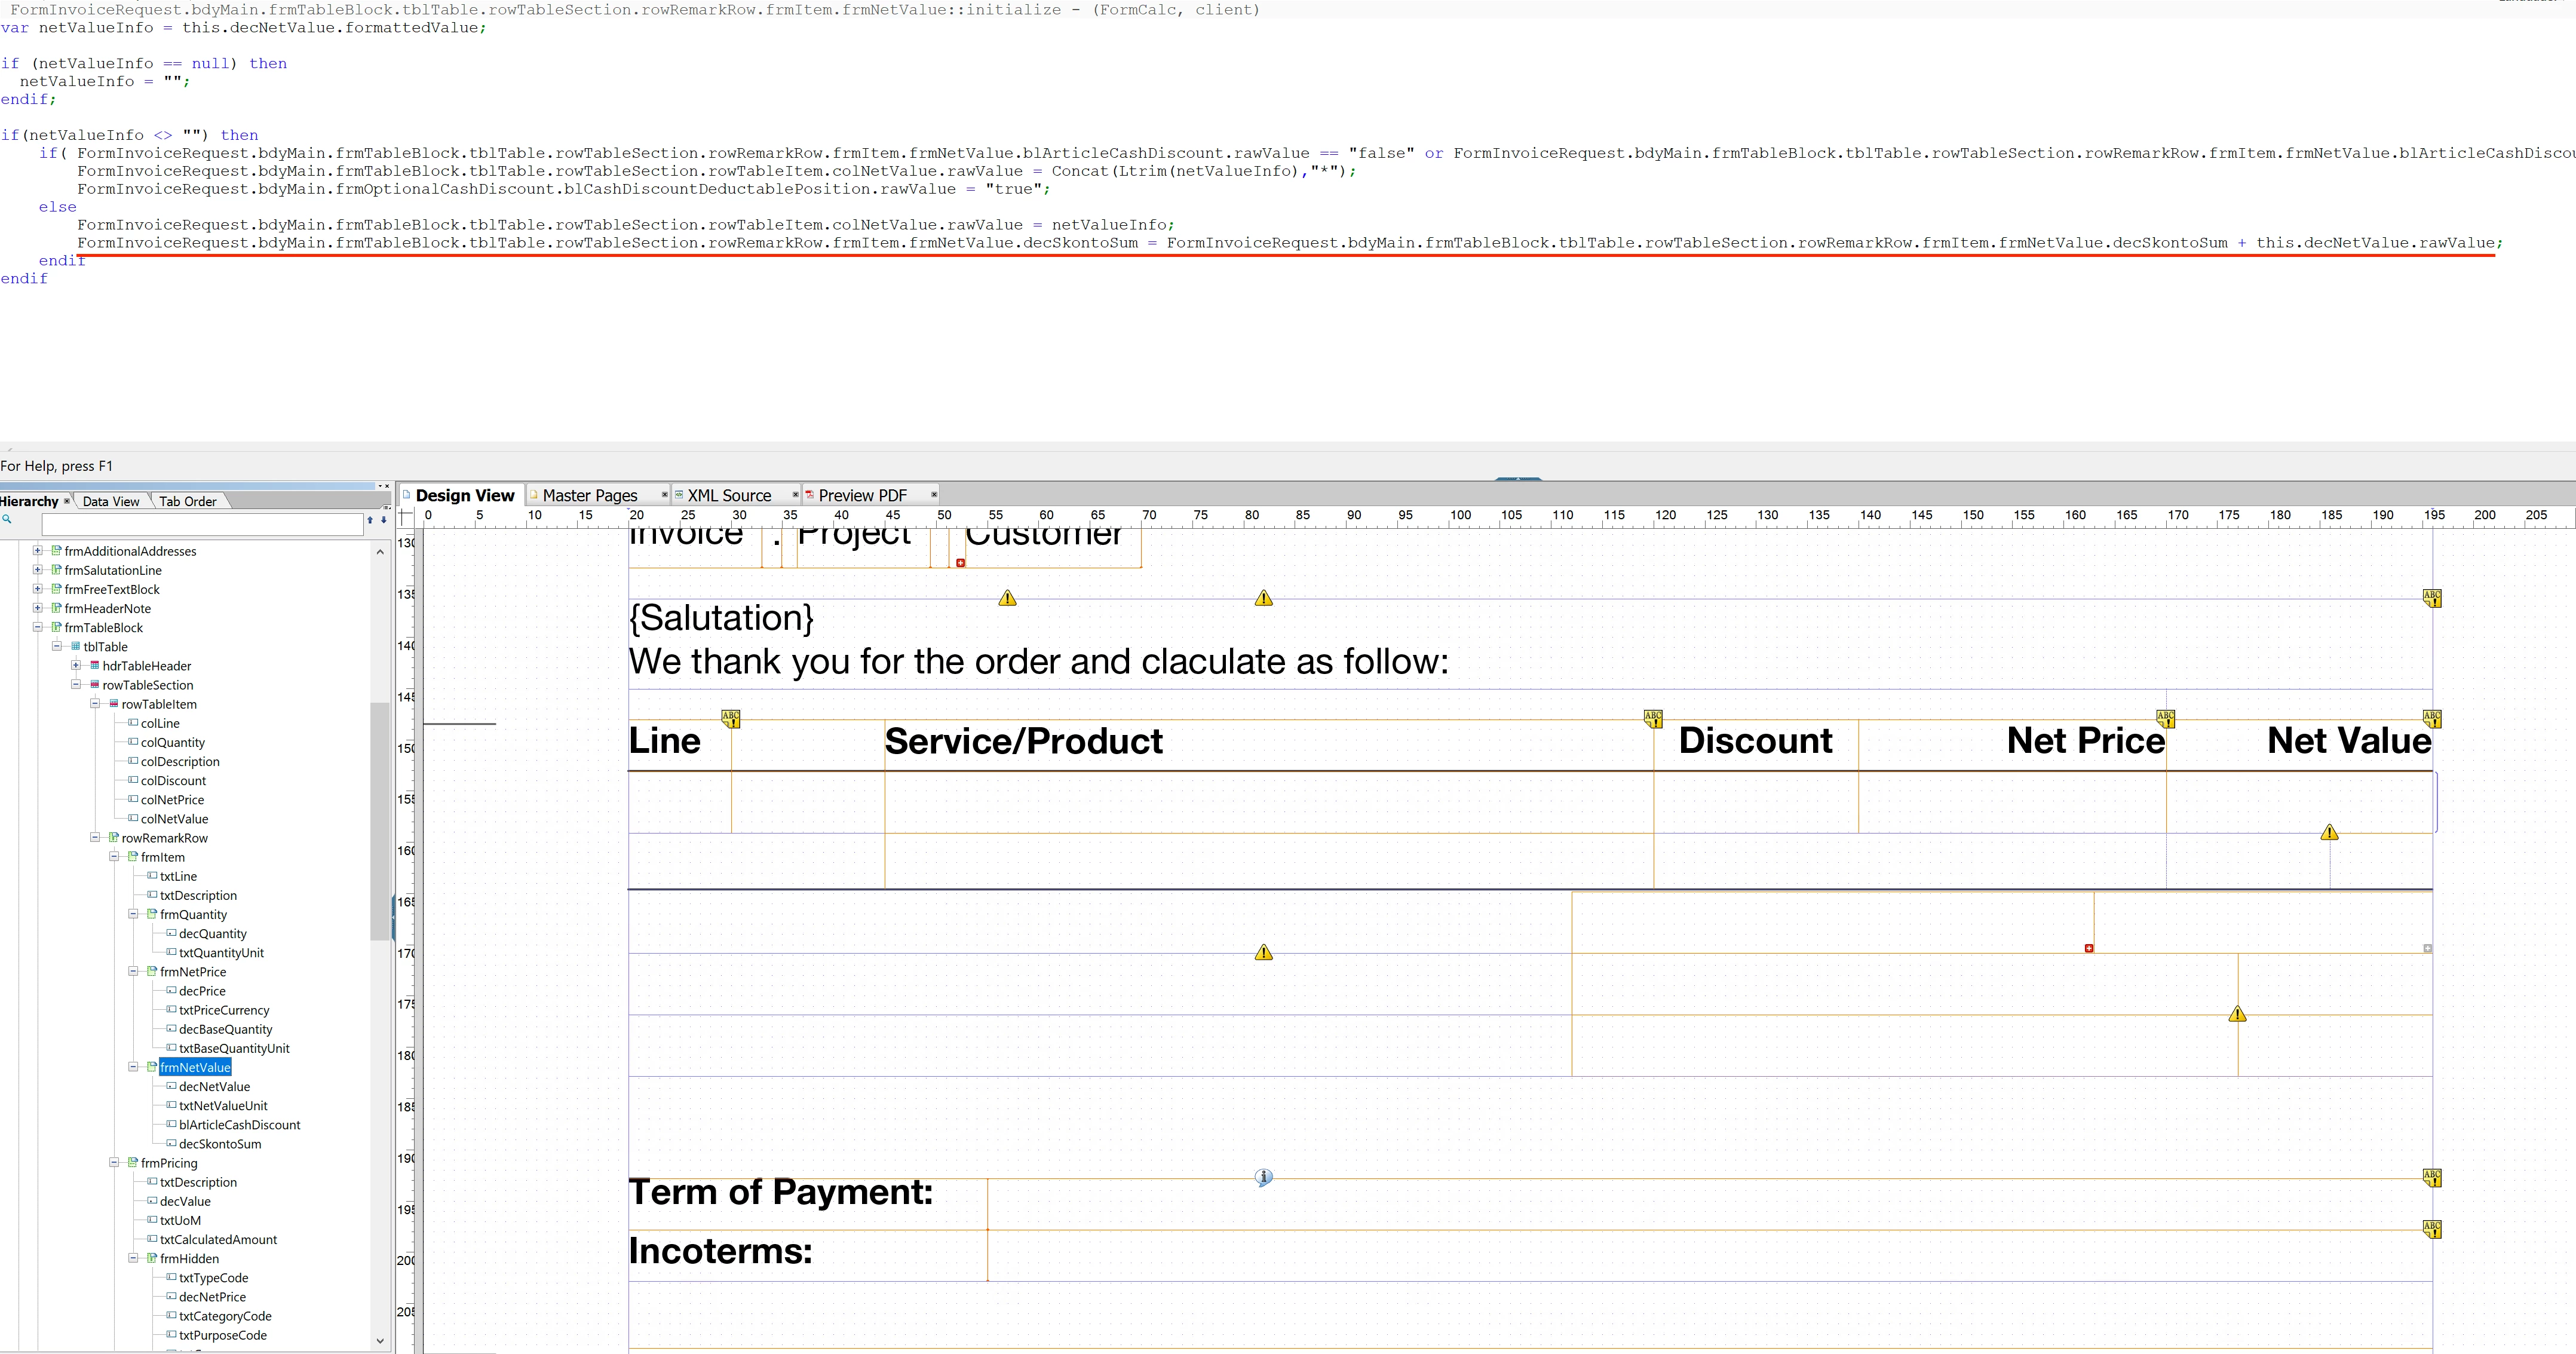Click the hierarchy search magnifier icon

pyautogui.click(x=7, y=519)
